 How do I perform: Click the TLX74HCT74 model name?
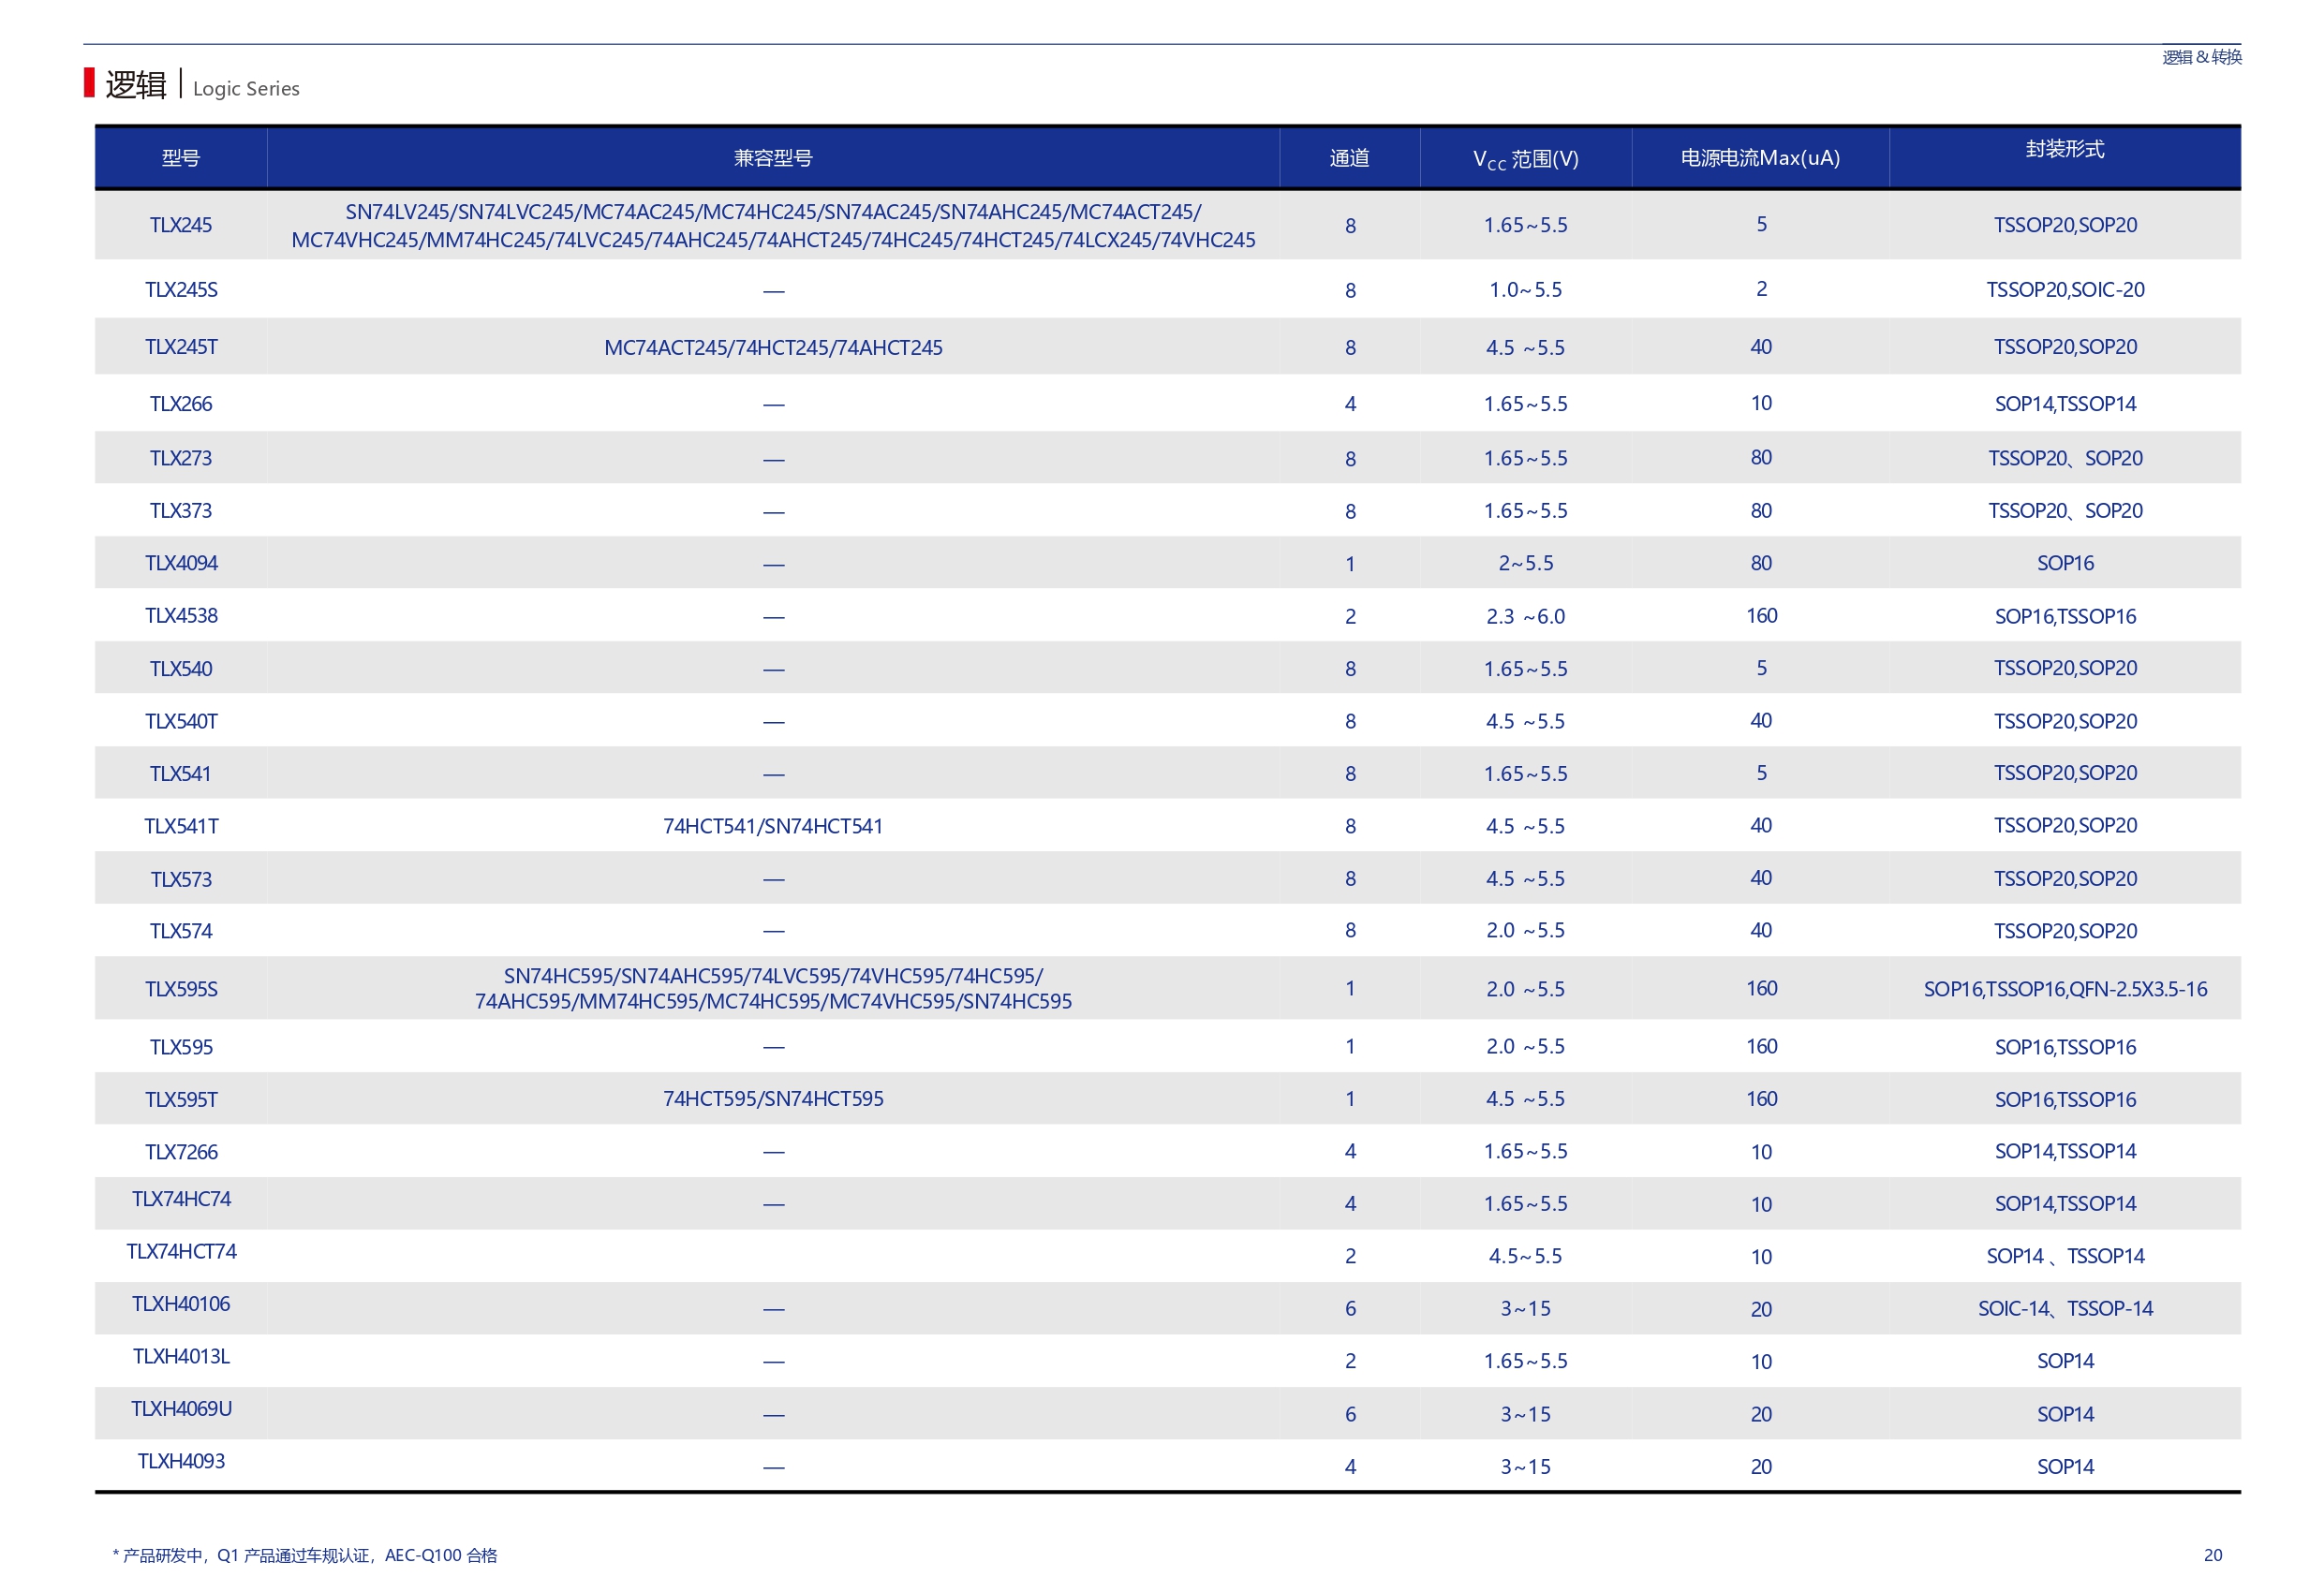181,1252
